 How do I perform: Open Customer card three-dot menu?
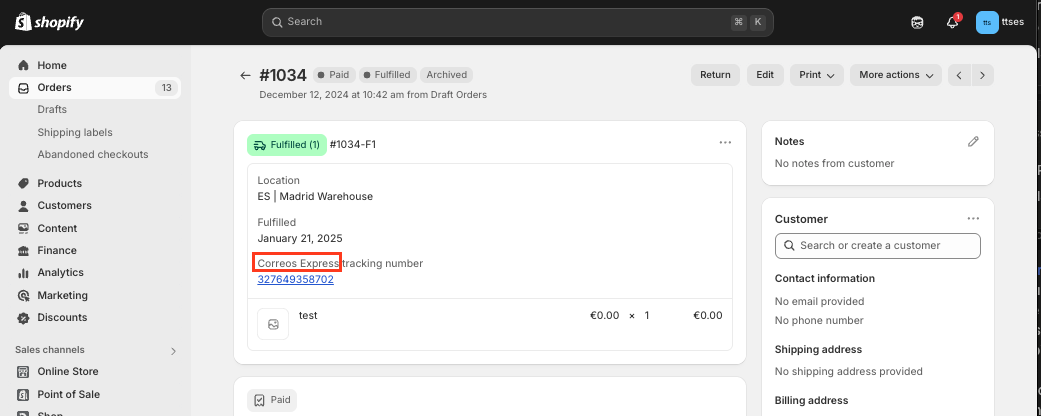973,218
